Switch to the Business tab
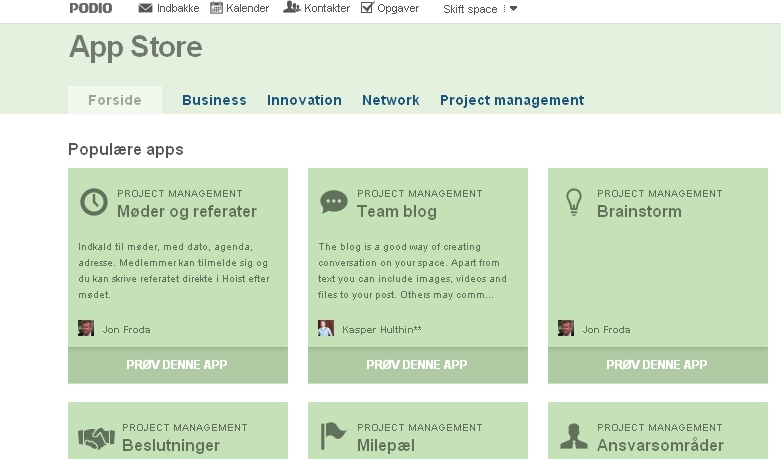The image size is (781, 459). (x=214, y=100)
